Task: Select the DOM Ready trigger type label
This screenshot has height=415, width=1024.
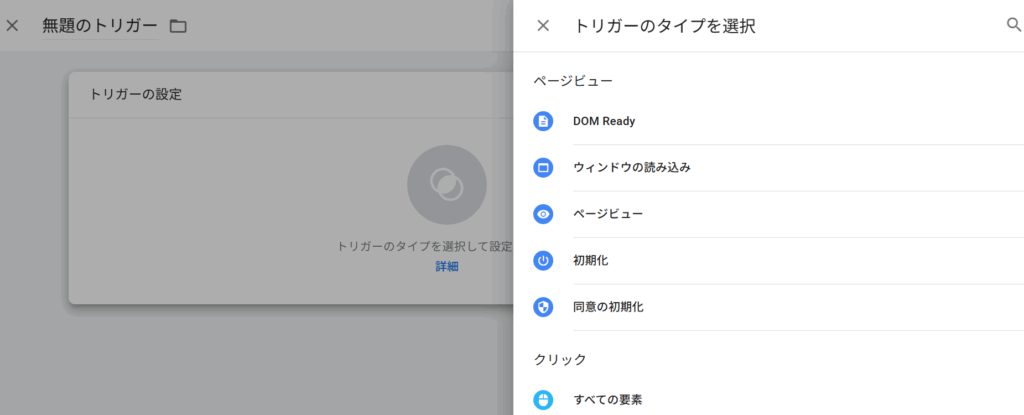Action: (x=604, y=121)
